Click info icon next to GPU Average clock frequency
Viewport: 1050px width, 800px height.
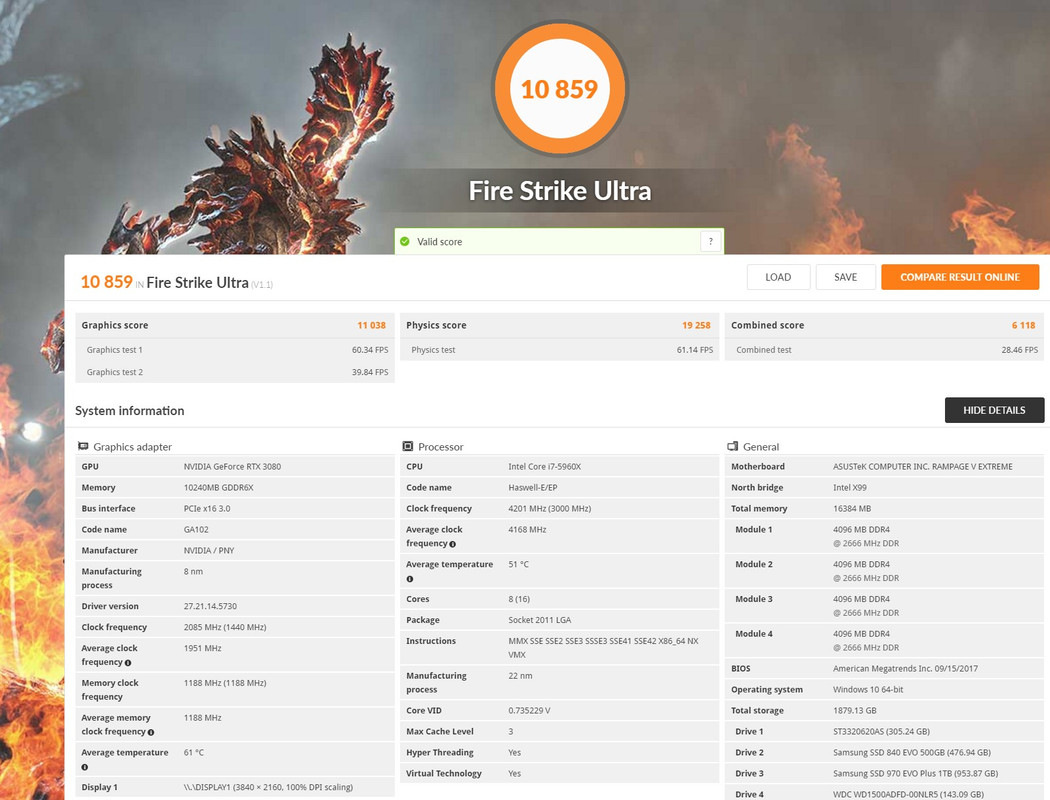[x=128, y=663]
